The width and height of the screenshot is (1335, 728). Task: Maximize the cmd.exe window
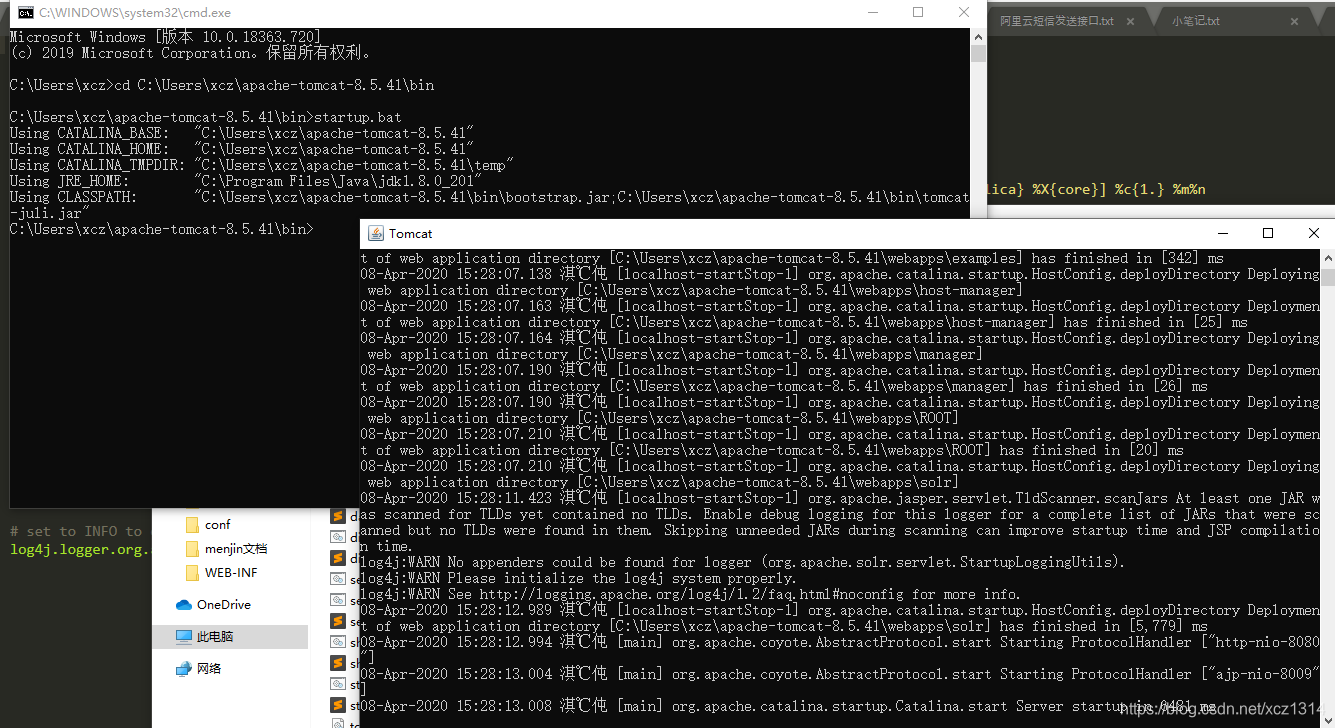pos(918,13)
